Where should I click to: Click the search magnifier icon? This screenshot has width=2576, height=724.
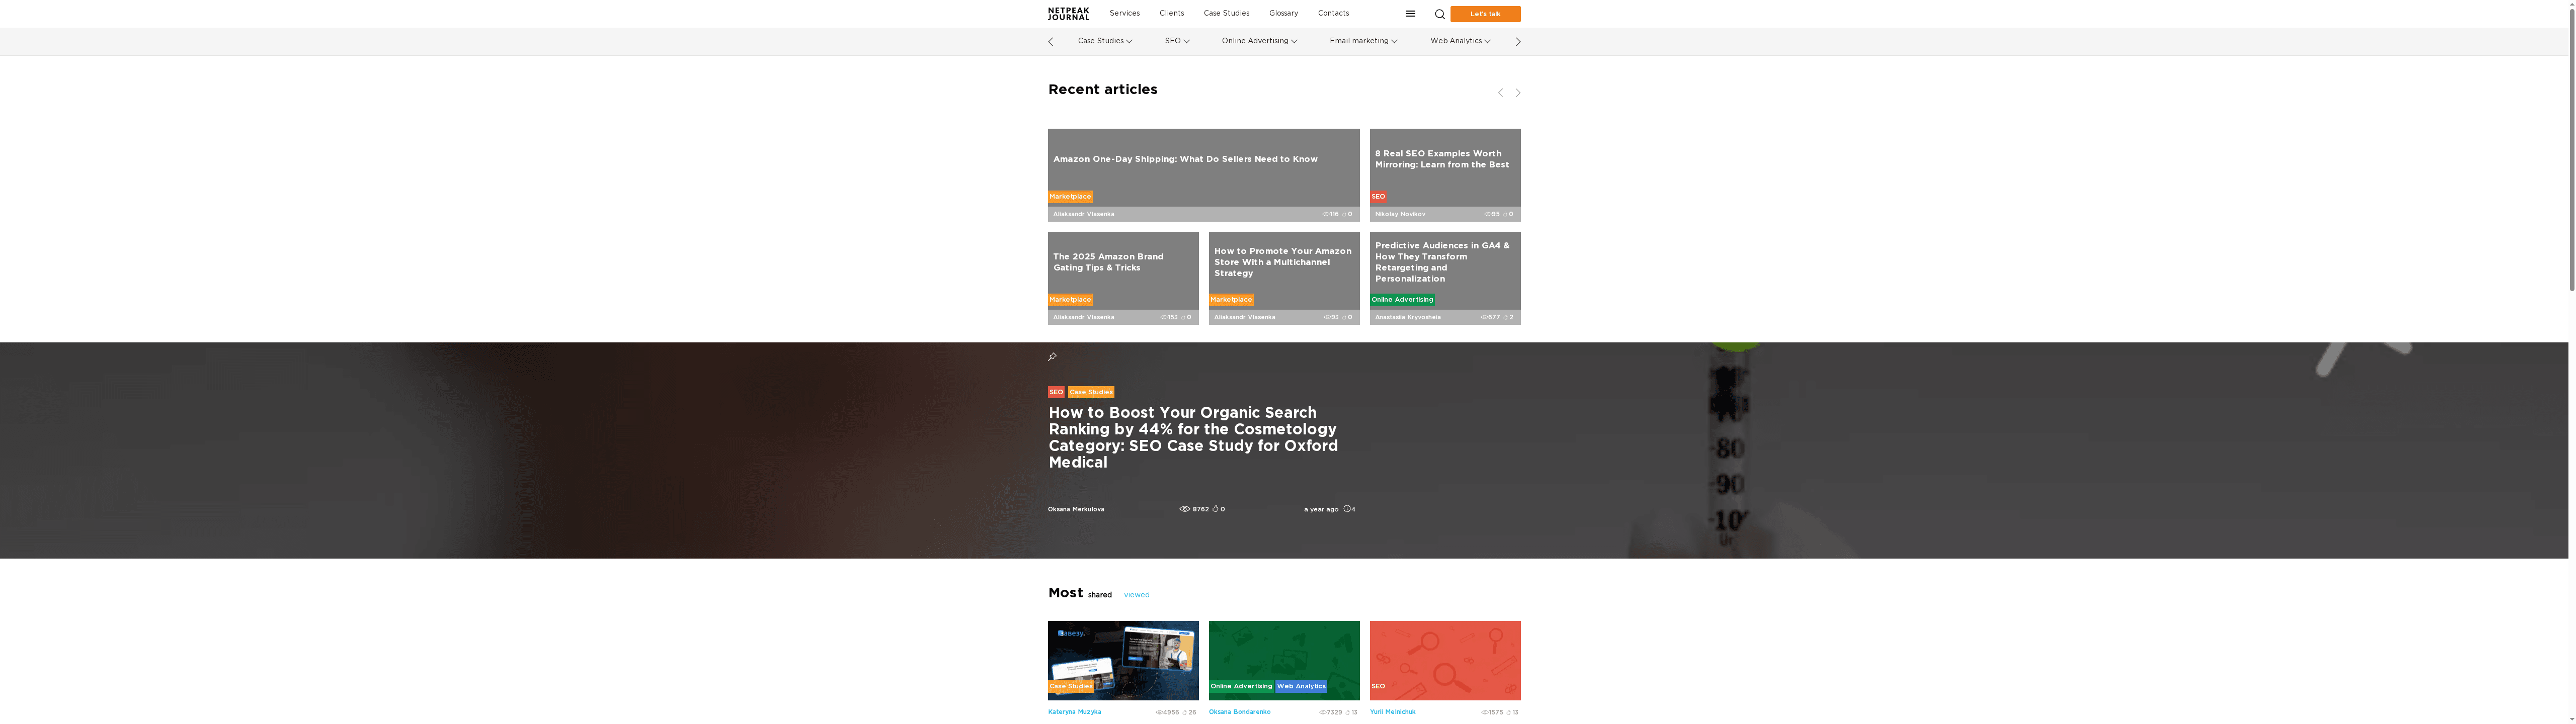[x=1439, y=14]
